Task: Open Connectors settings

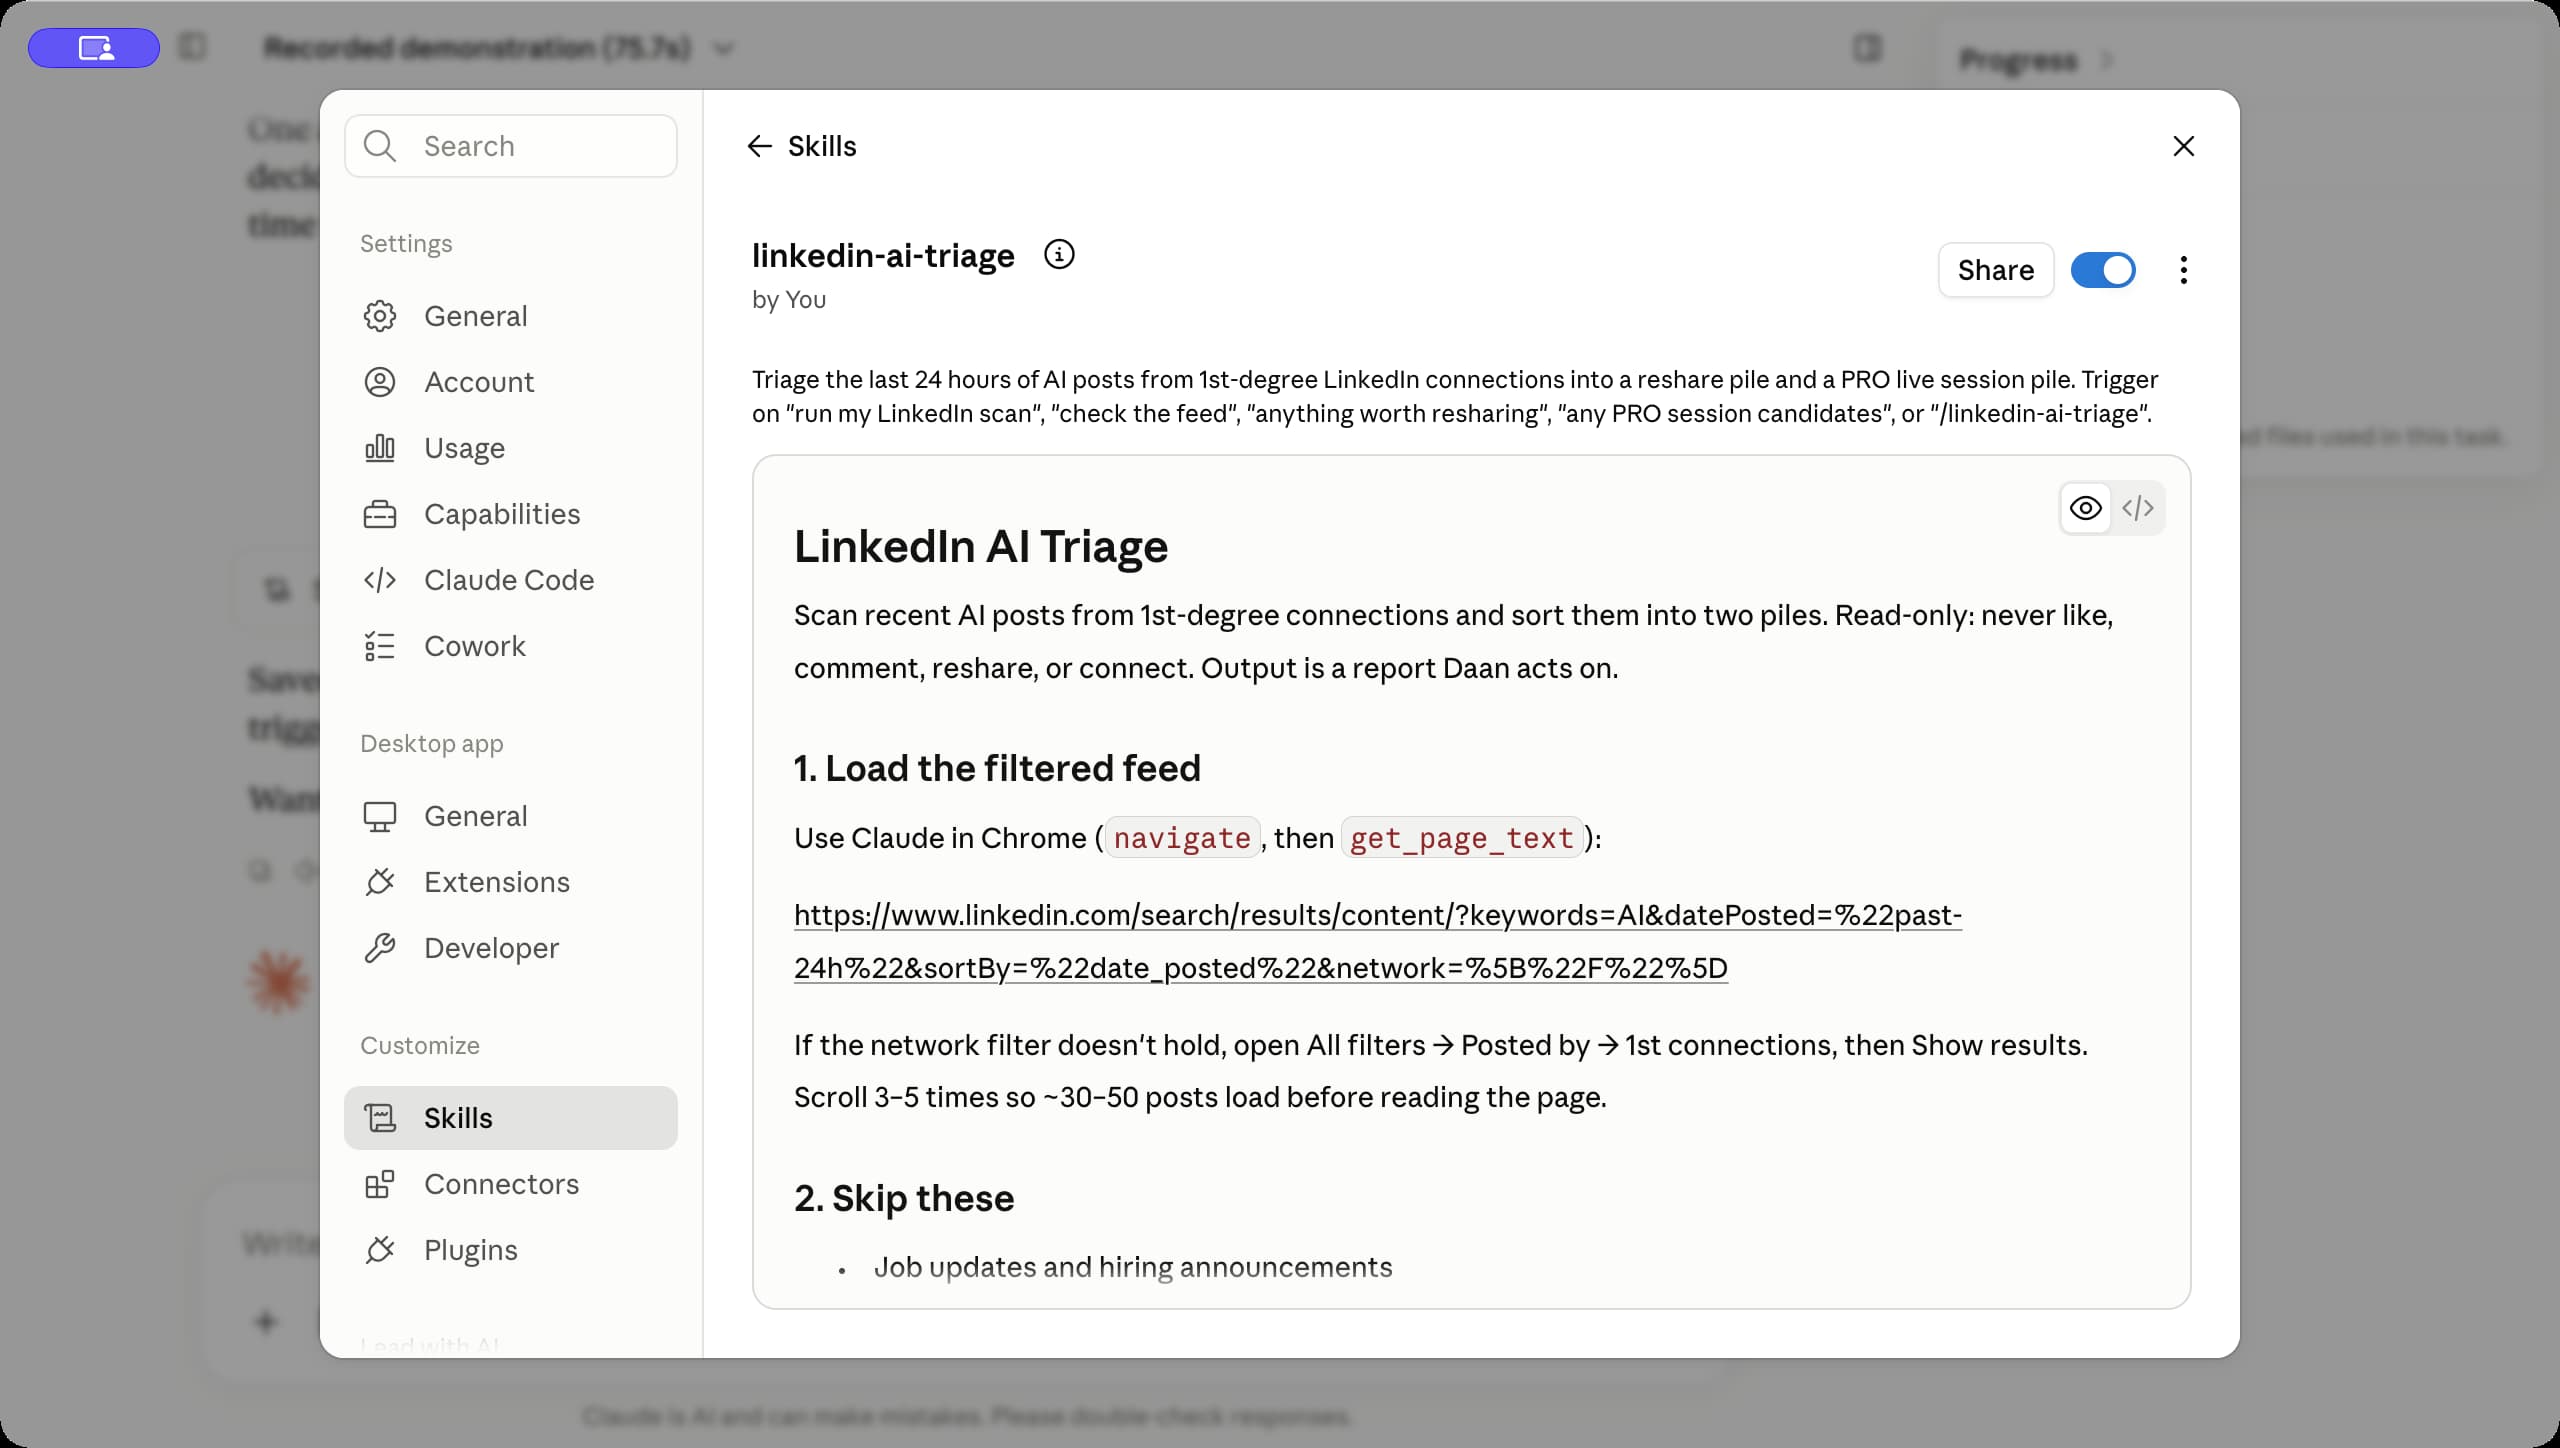Action: [x=511, y=1184]
